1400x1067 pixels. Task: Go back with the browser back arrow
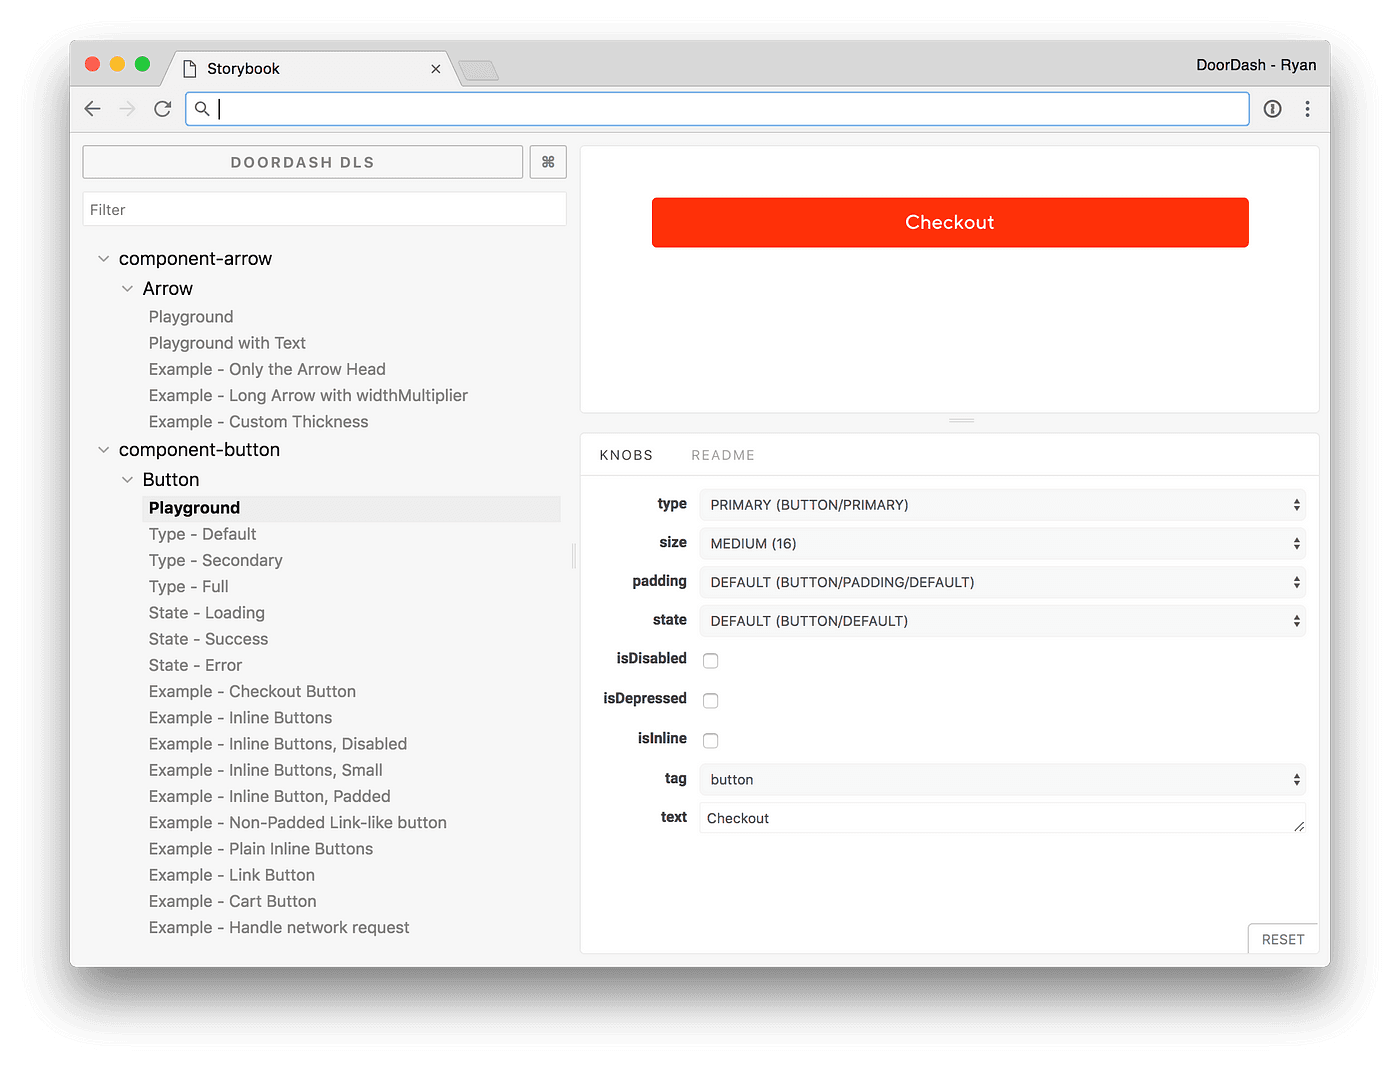point(93,109)
